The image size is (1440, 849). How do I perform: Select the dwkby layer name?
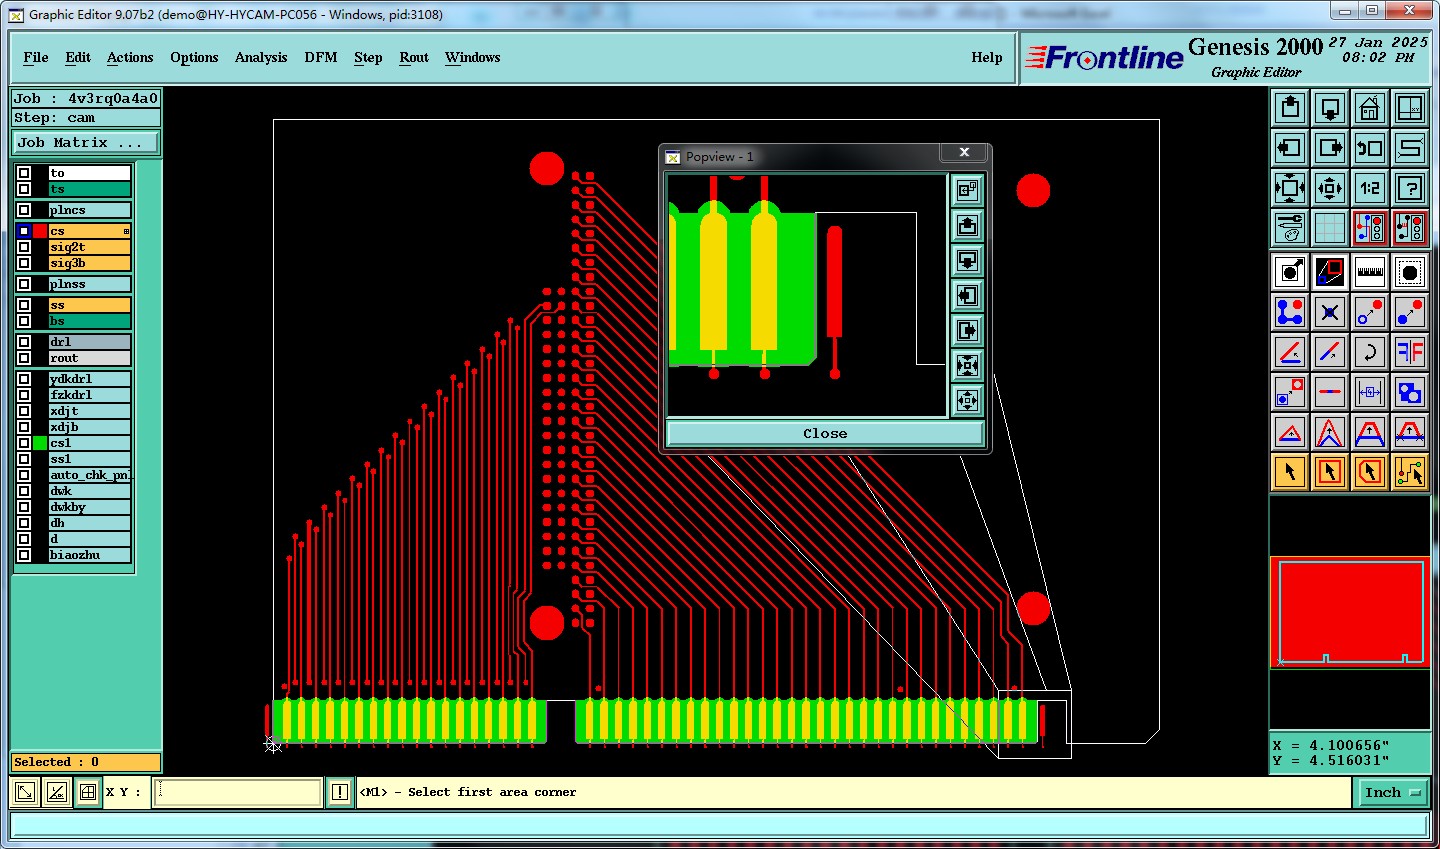pos(90,507)
